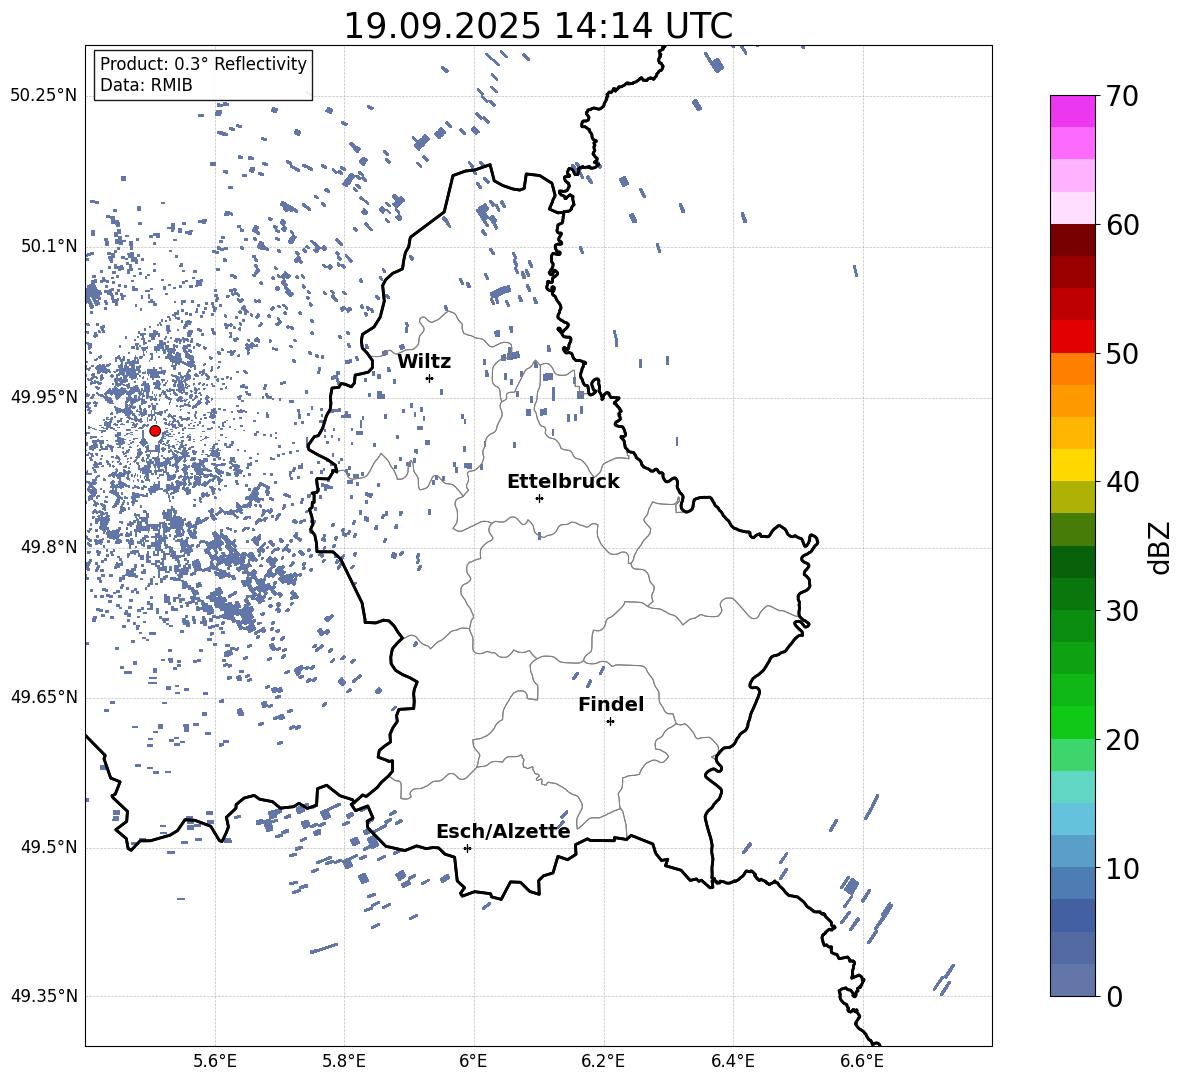This screenshot has height=1081, width=1184.
Task: Click the 'dBZ' colorbar label
Action: click(1161, 547)
